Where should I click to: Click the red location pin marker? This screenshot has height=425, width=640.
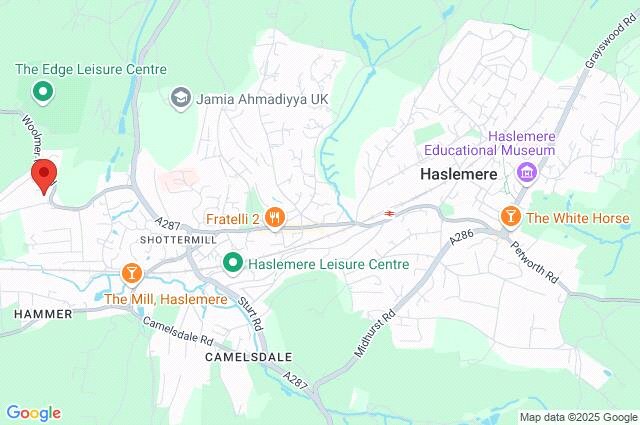coord(44,177)
